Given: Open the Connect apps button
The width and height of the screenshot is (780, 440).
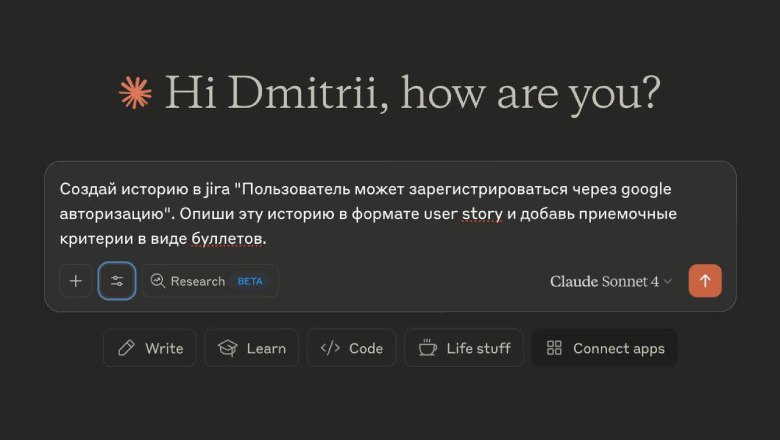Looking at the screenshot, I should click(x=605, y=348).
